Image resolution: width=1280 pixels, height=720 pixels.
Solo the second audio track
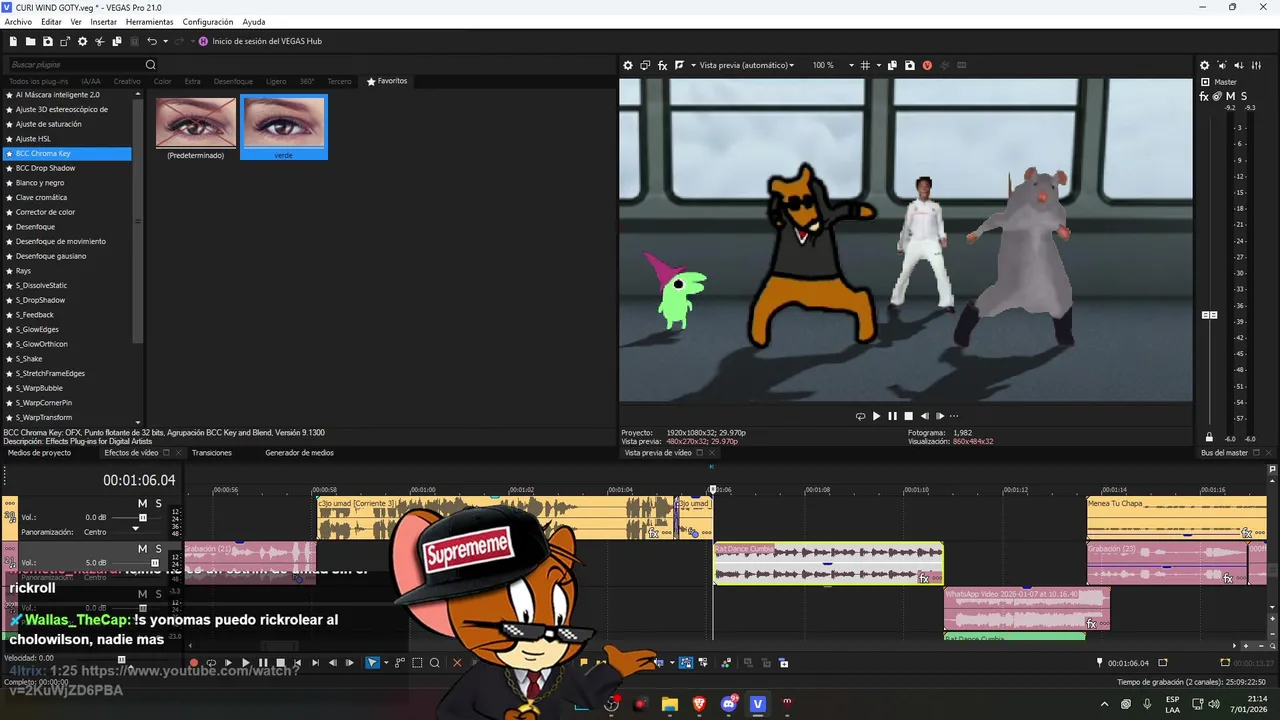[x=158, y=549]
